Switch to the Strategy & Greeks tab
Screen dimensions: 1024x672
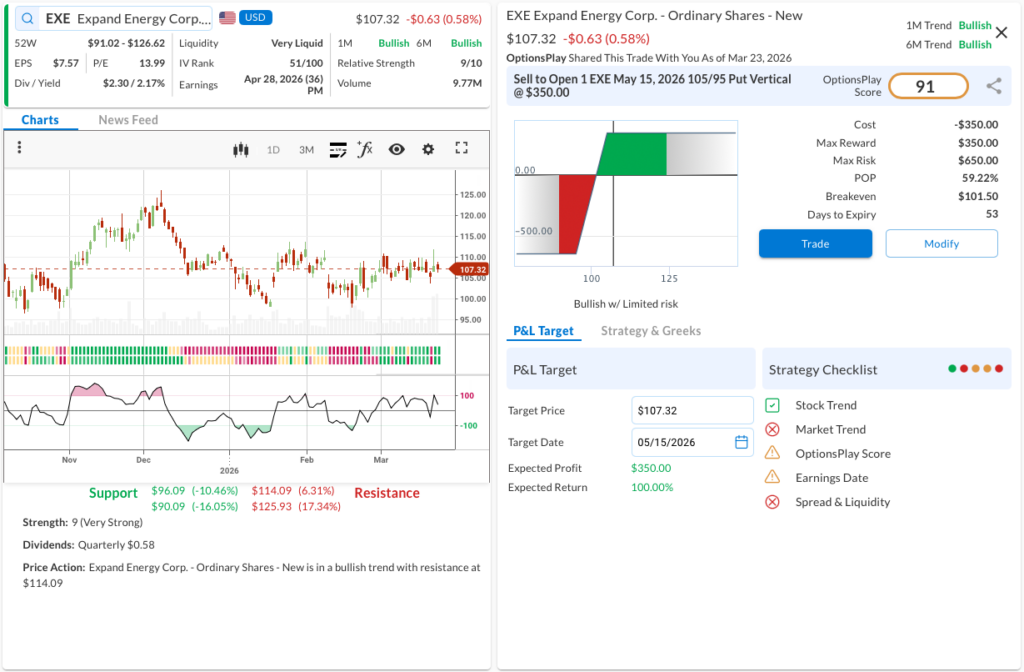click(650, 331)
